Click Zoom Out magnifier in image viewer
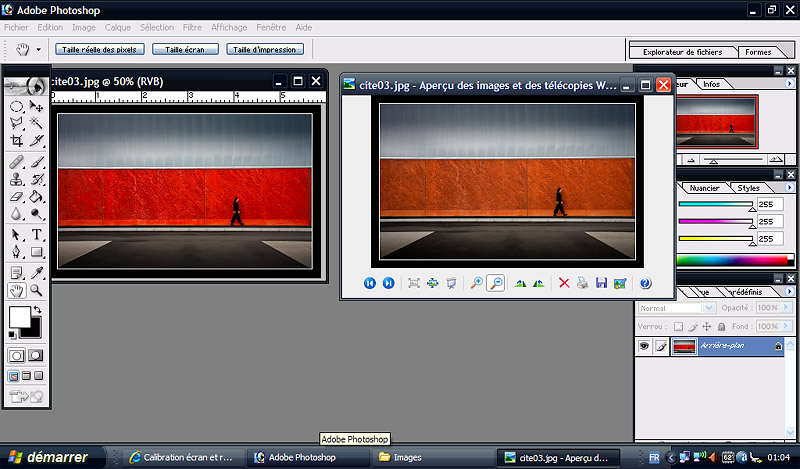Viewport: 800px width, 469px height. (495, 283)
